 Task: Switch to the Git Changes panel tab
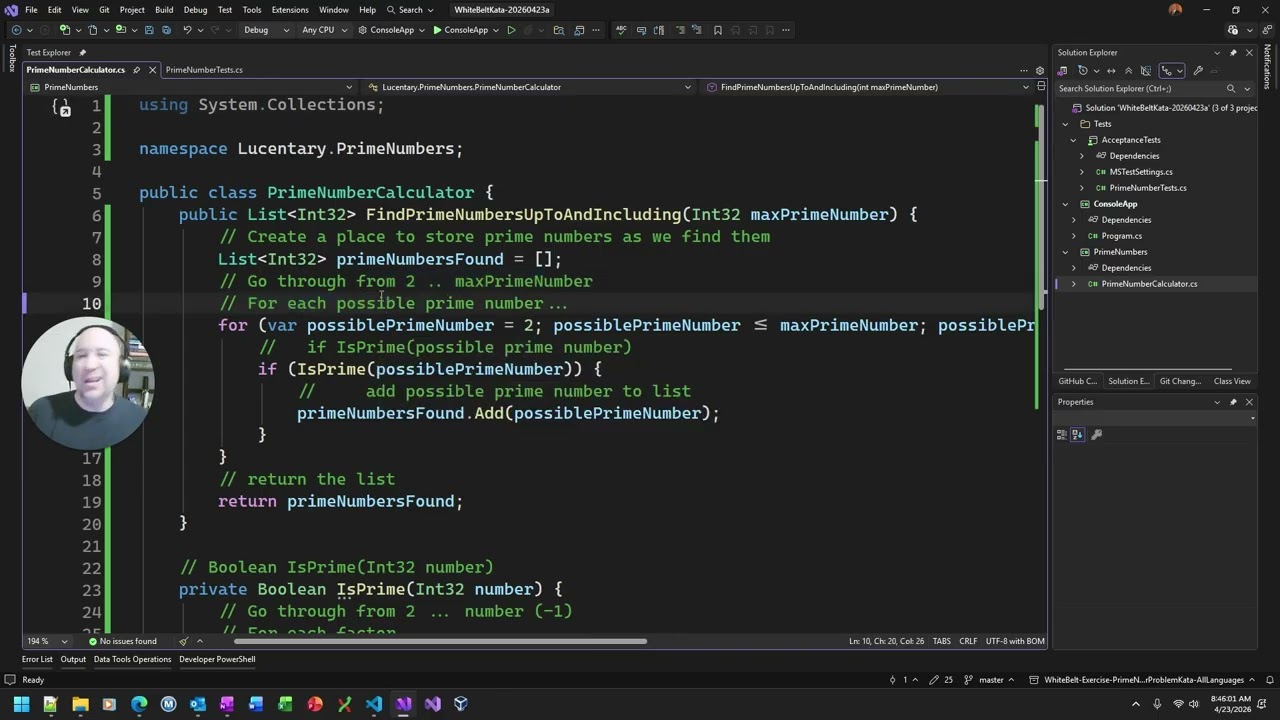(x=1180, y=381)
